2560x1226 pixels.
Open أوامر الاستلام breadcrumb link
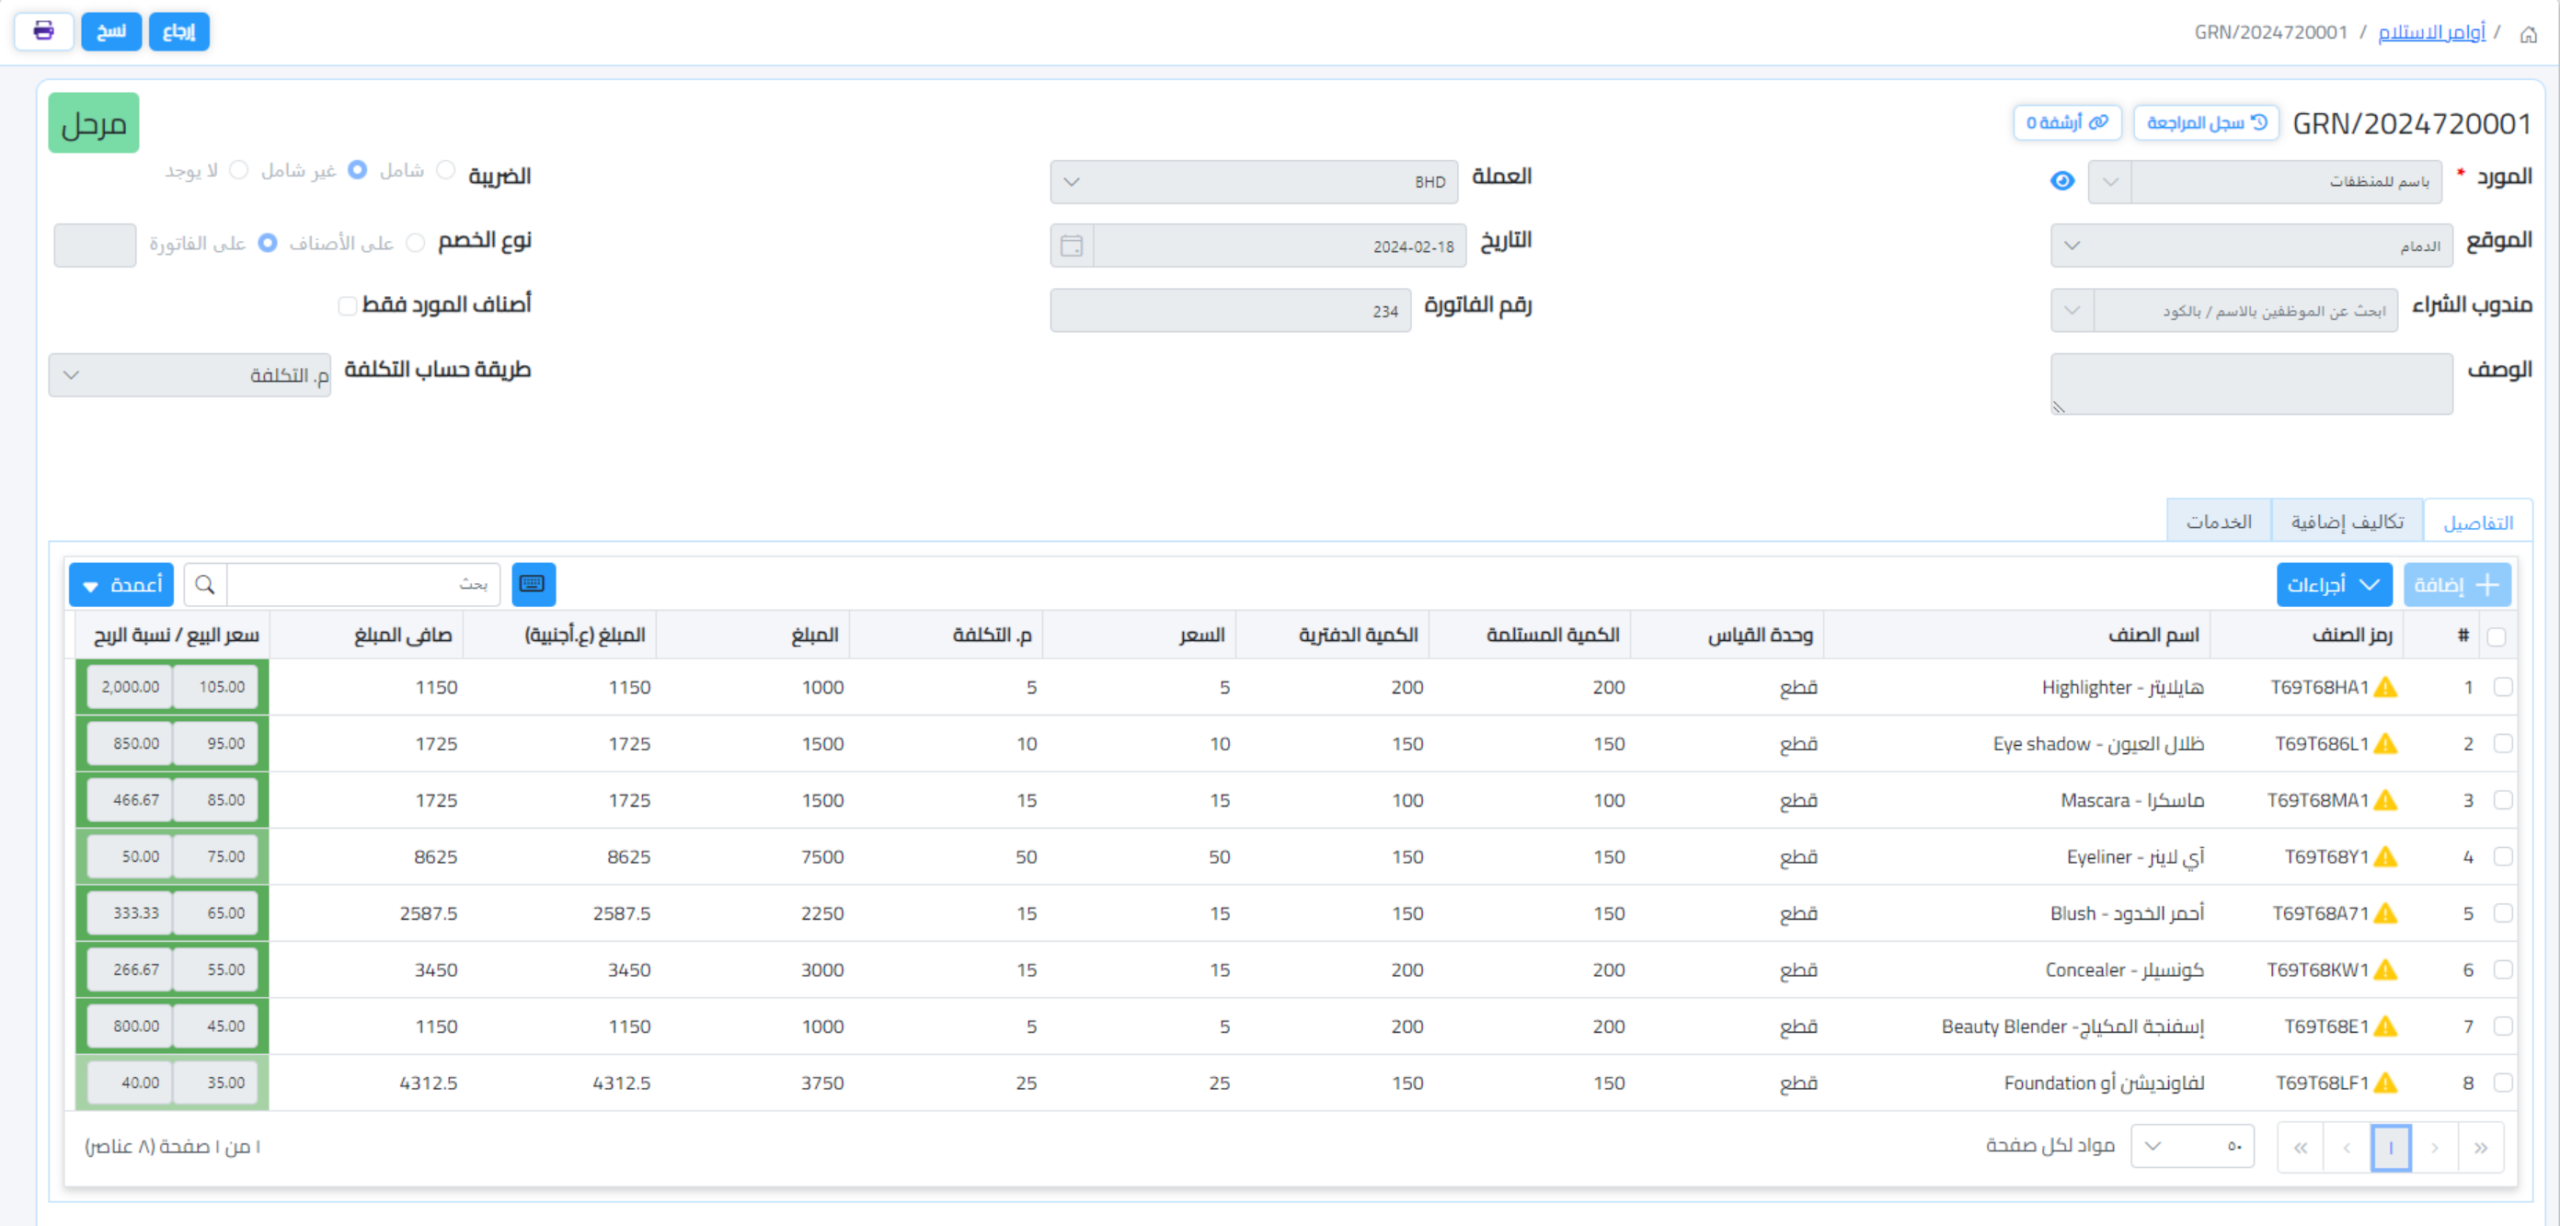[2430, 32]
